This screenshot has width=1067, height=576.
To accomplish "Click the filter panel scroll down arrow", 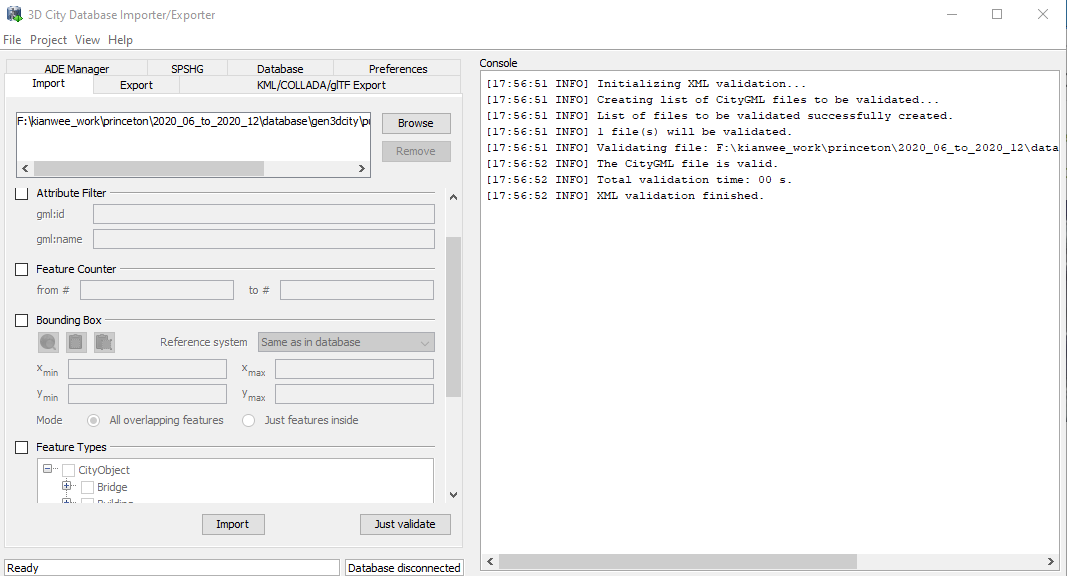I will point(453,495).
